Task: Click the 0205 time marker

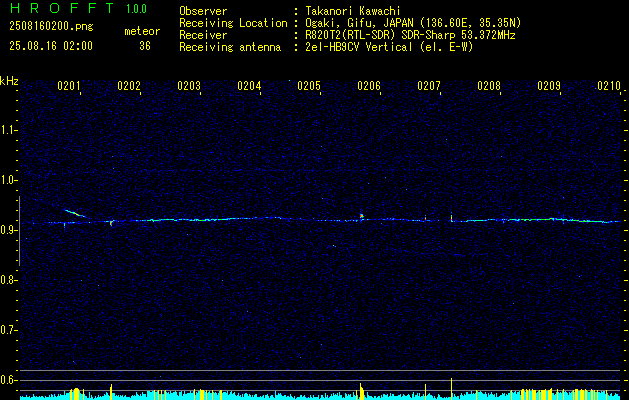Action: (x=309, y=86)
